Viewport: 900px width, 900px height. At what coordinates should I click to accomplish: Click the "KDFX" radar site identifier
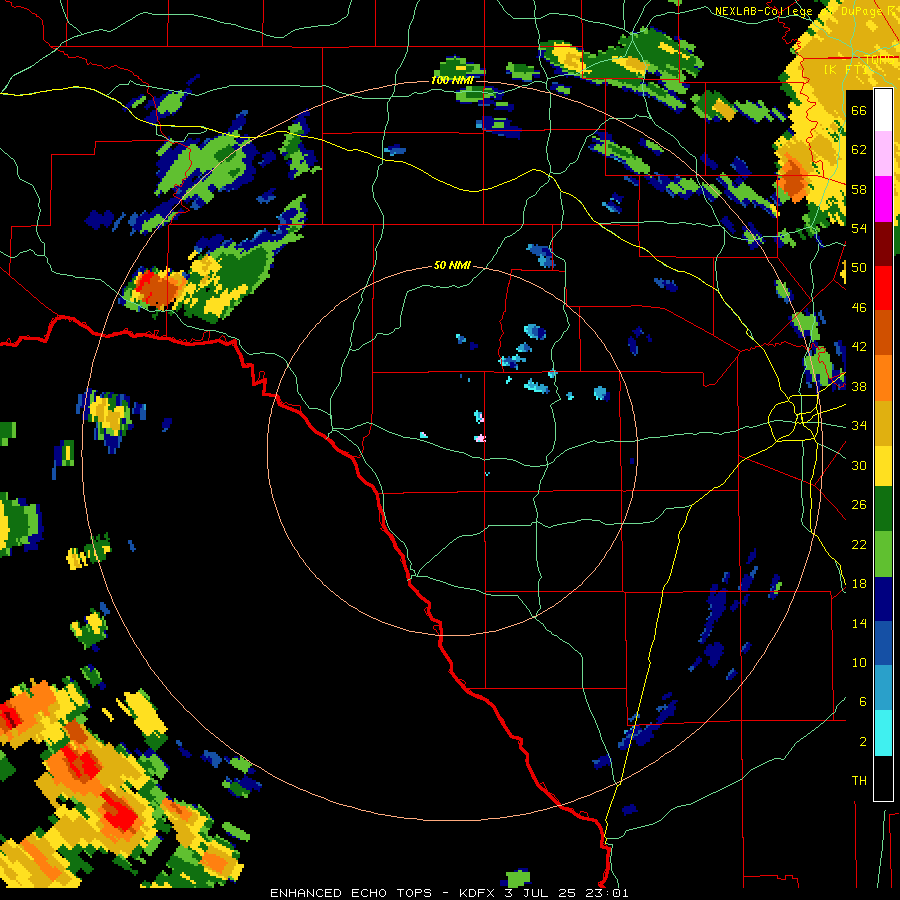click(478, 893)
